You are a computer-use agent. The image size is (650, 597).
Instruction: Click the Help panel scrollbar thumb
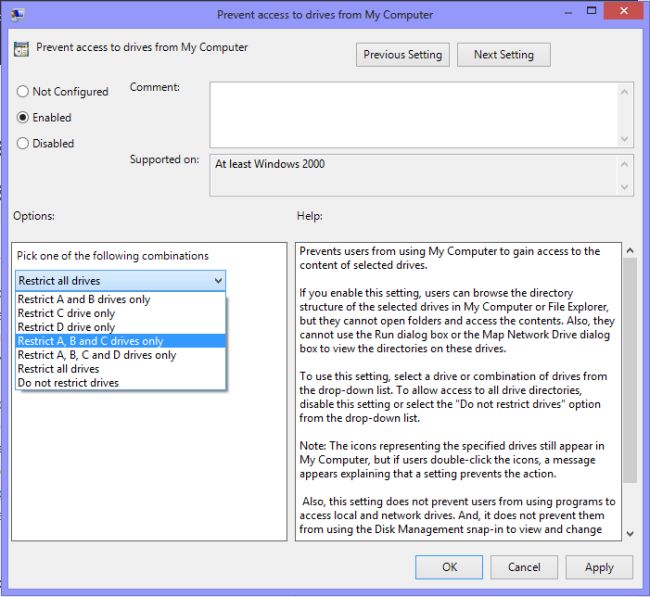pos(630,370)
